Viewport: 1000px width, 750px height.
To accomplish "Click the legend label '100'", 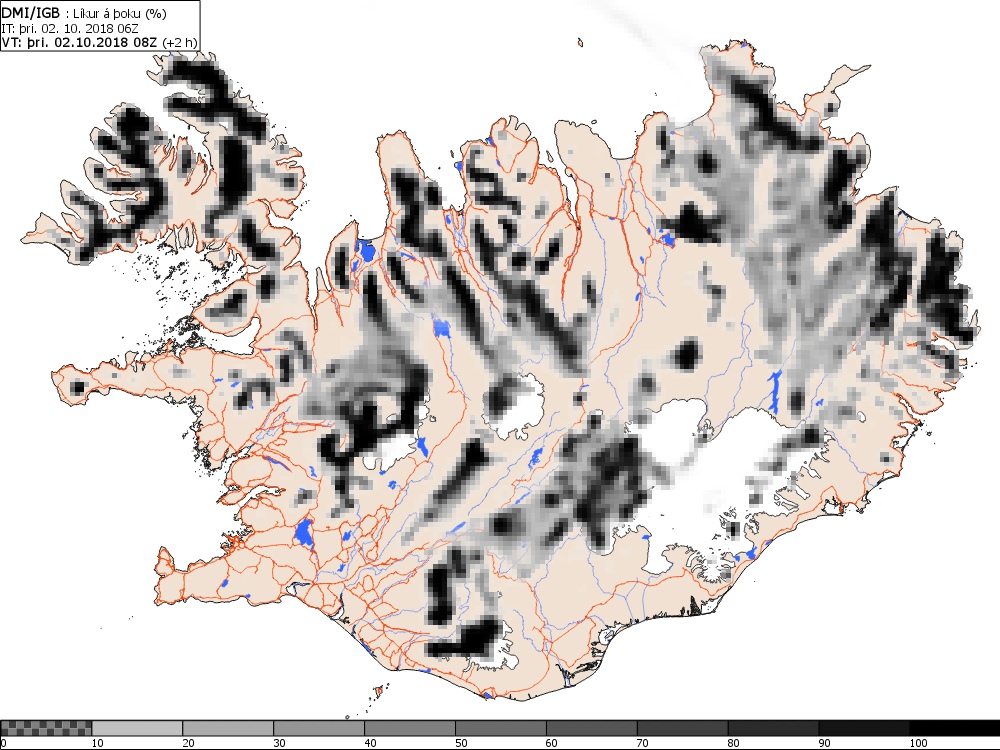I will click(x=918, y=743).
